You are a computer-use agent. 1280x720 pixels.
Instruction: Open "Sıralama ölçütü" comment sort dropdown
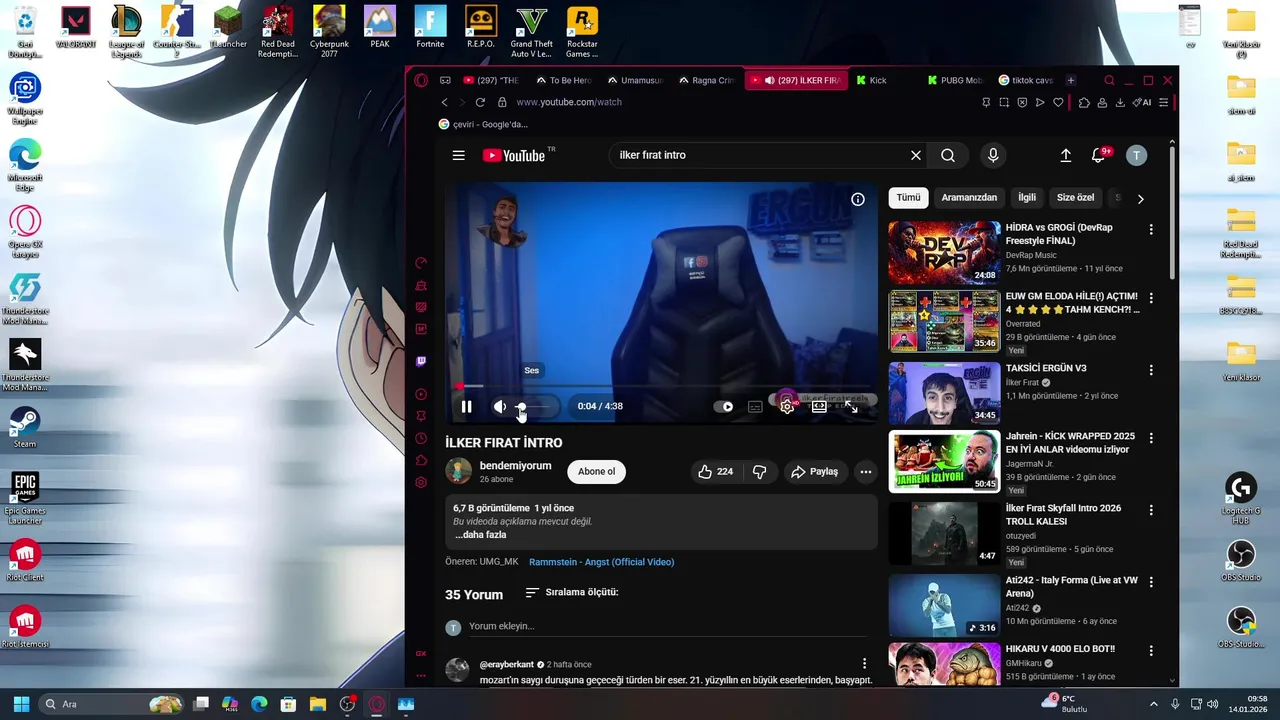point(572,593)
